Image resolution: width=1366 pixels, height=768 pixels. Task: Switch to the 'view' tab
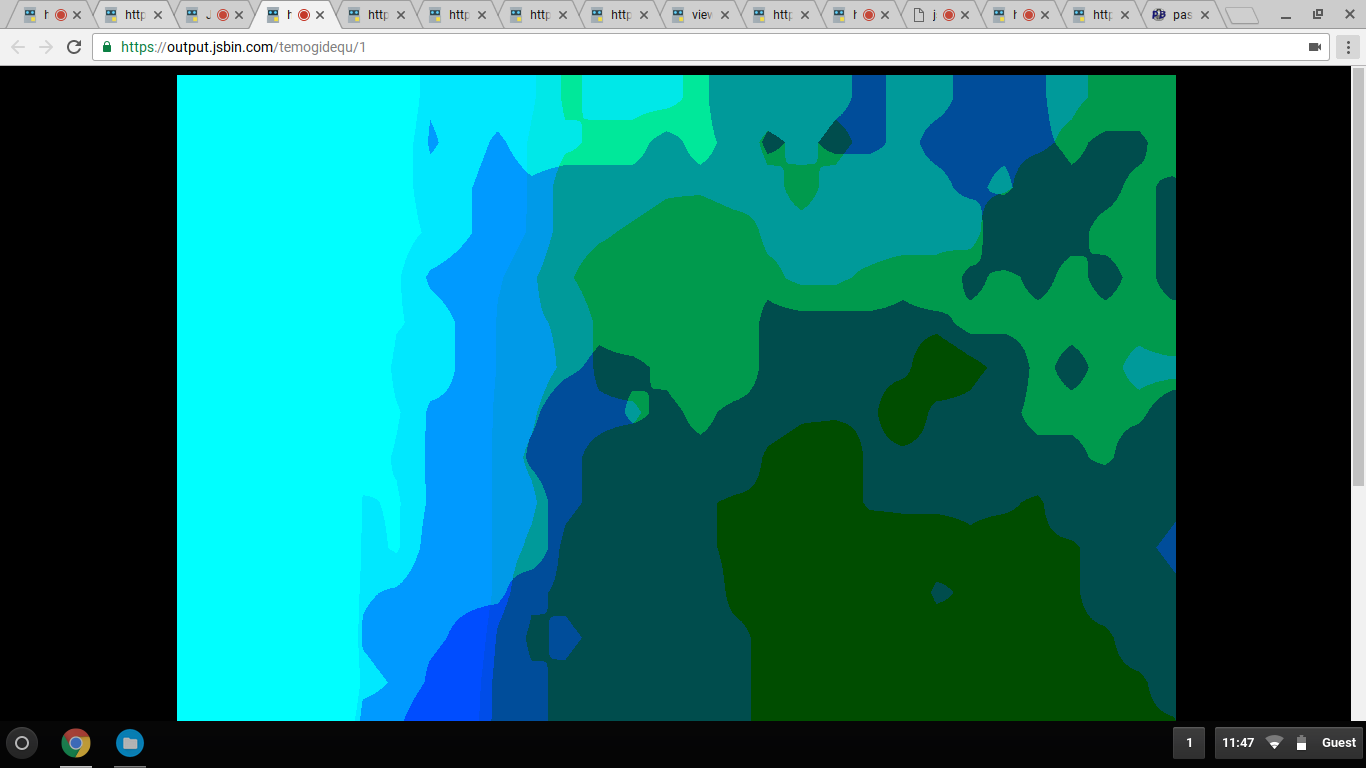(702, 15)
